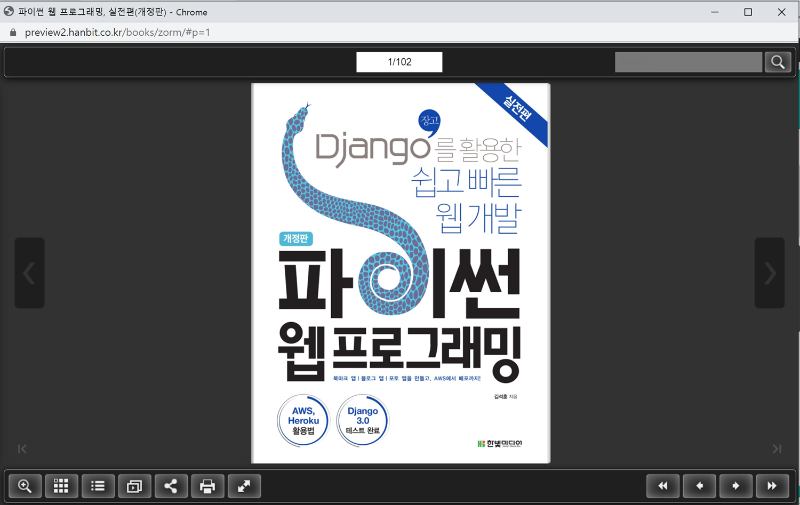Open the thumbnails grid view
800x505 pixels.
click(x=61, y=486)
